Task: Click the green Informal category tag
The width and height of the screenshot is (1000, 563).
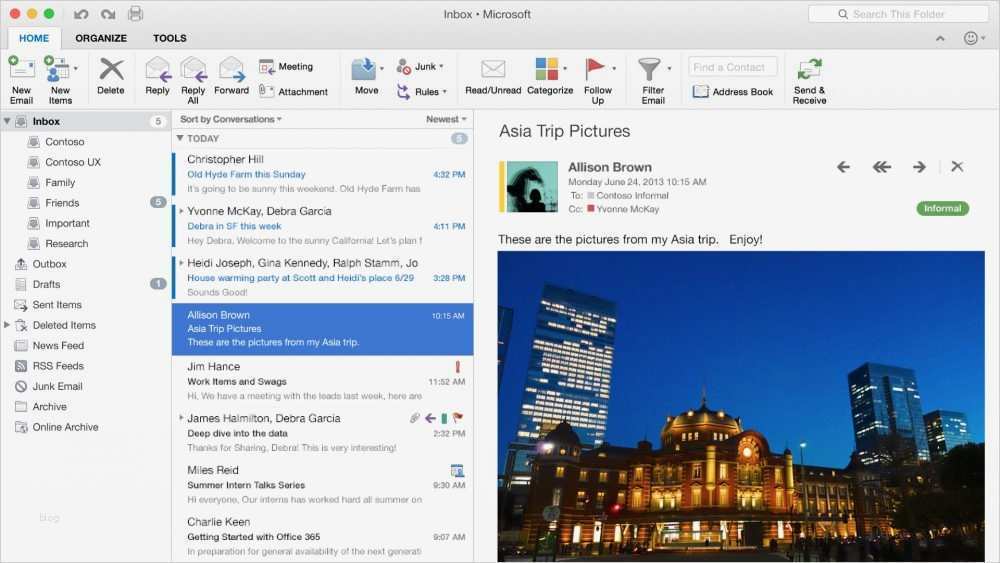Action: (x=943, y=208)
